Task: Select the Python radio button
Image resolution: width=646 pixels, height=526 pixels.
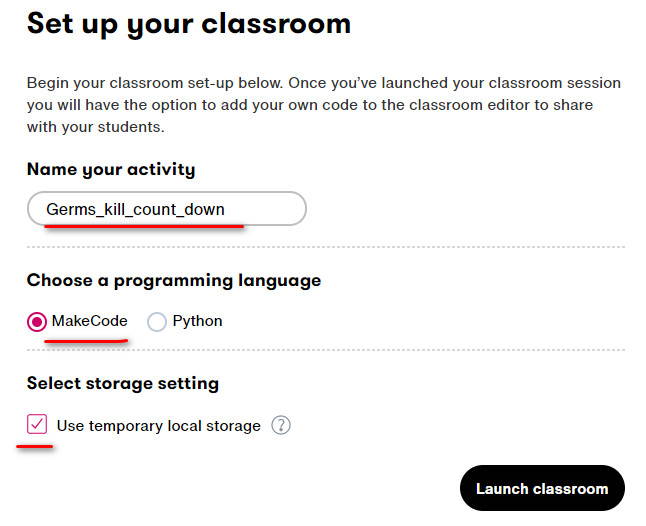Action: pos(157,321)
